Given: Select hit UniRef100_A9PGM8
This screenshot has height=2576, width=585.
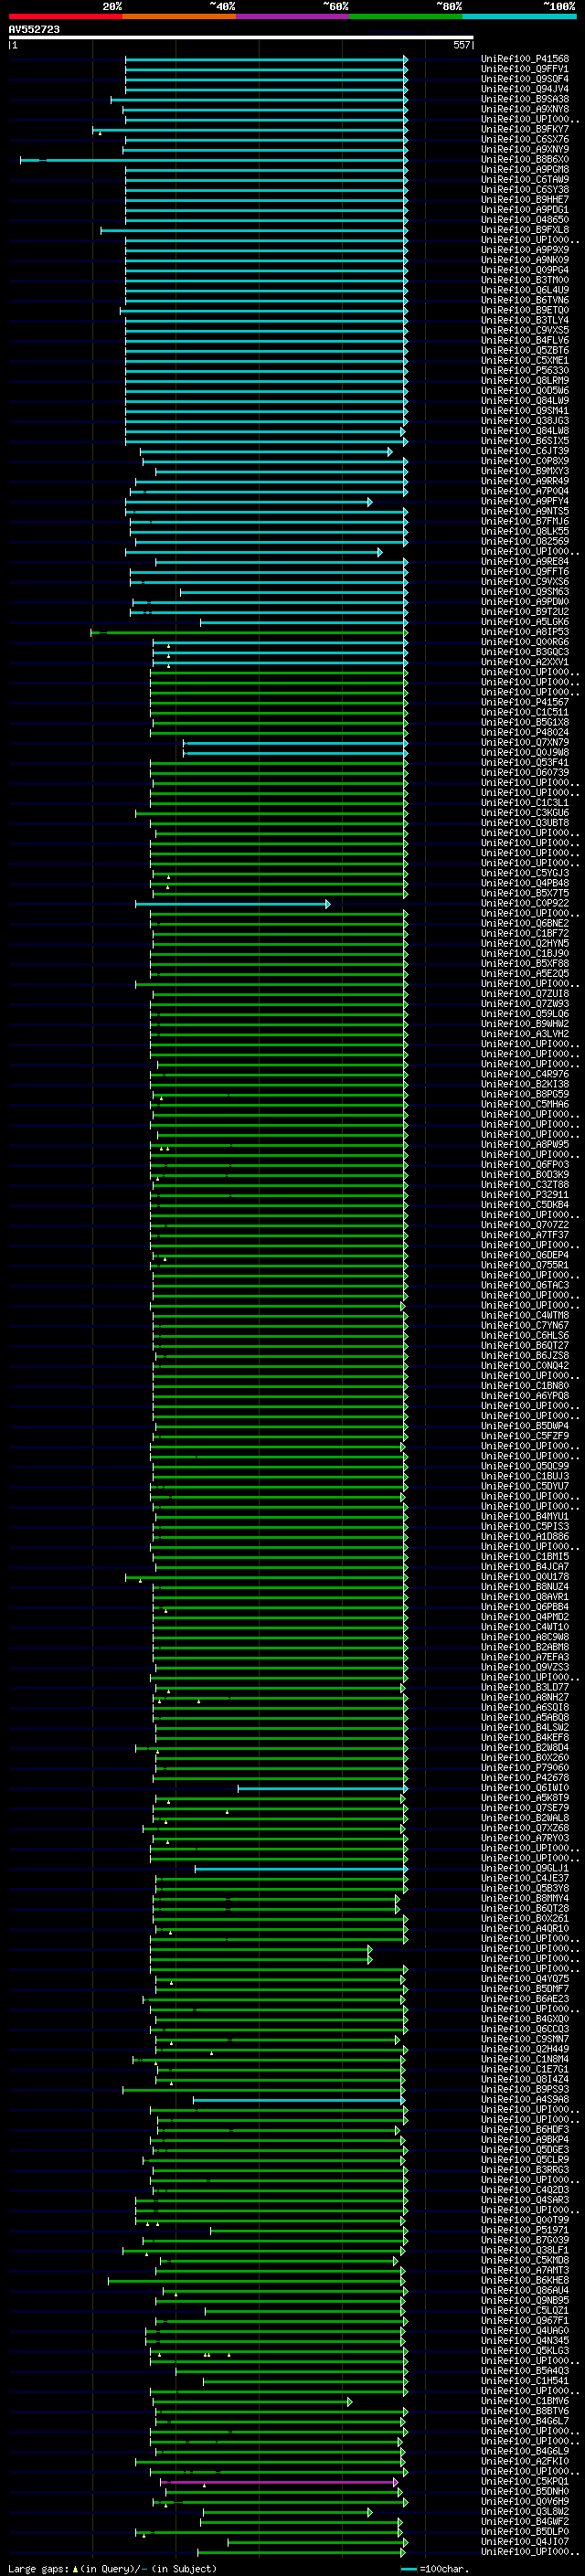Looking at the screenshot, I should coord(525,170).
